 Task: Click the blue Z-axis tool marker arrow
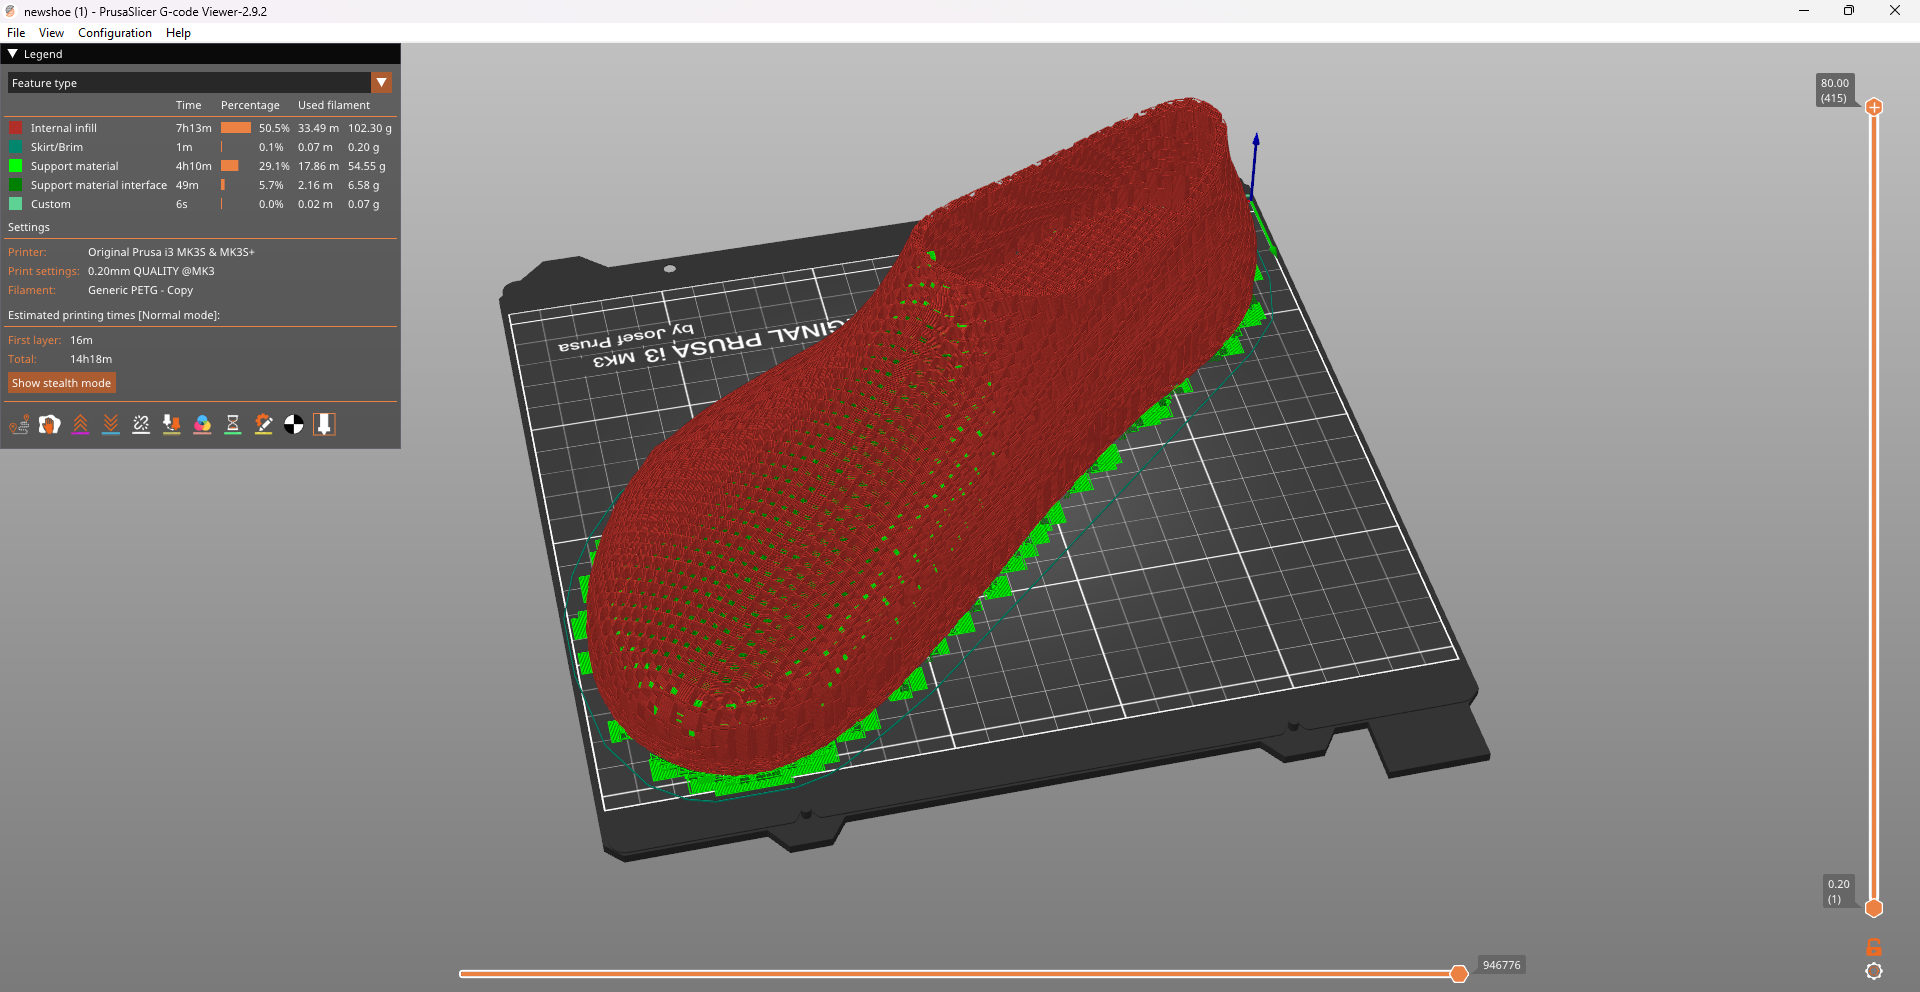coord(1254,165)
